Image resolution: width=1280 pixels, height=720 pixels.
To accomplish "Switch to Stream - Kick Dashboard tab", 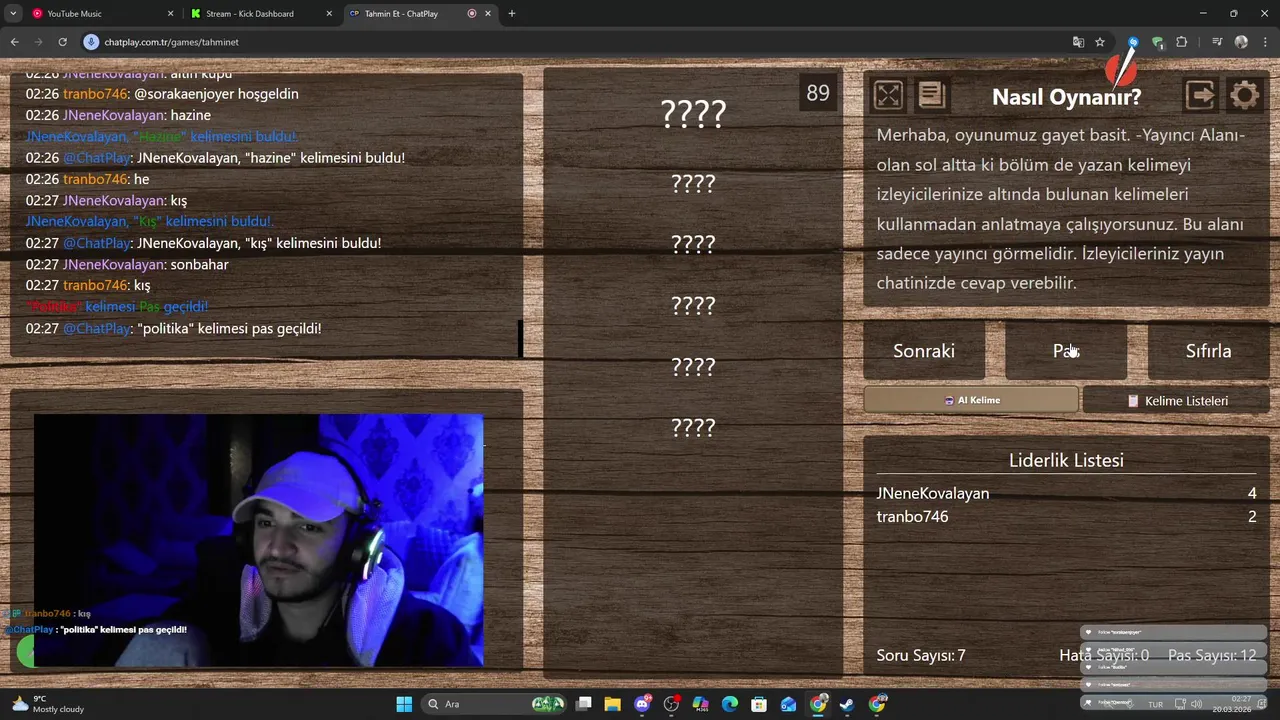I will click(x=260, y=14).
